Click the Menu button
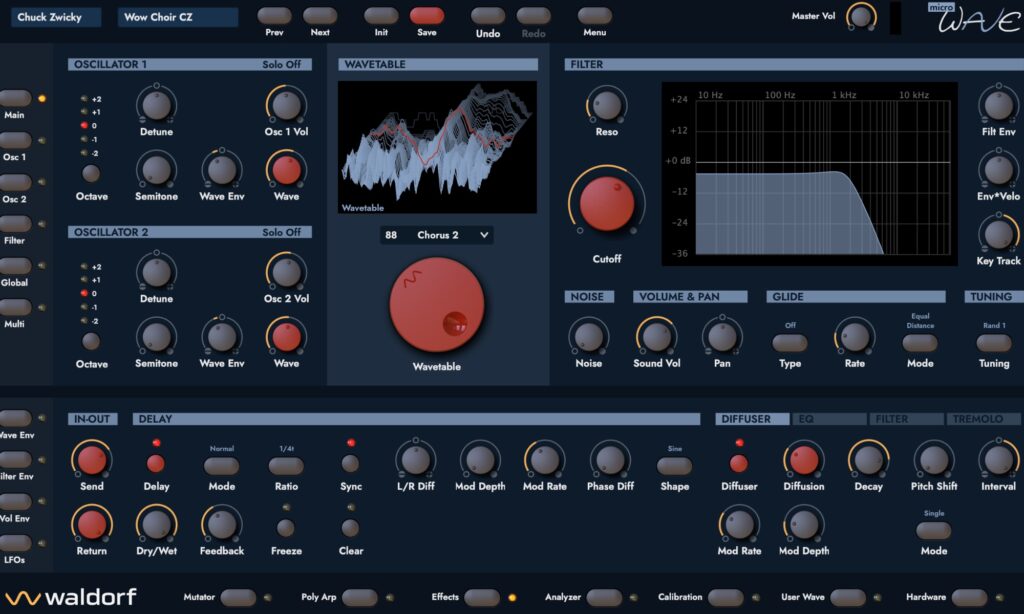Image resolution: width=1024 pixels, height=614 pixels. tap(594, 15)
